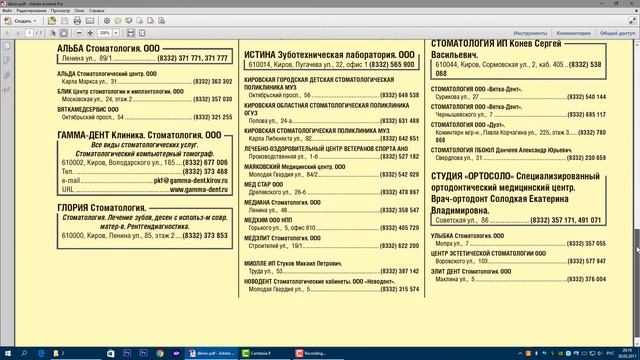
Task: Click the Open file folder icon
Action: [52, 21]
